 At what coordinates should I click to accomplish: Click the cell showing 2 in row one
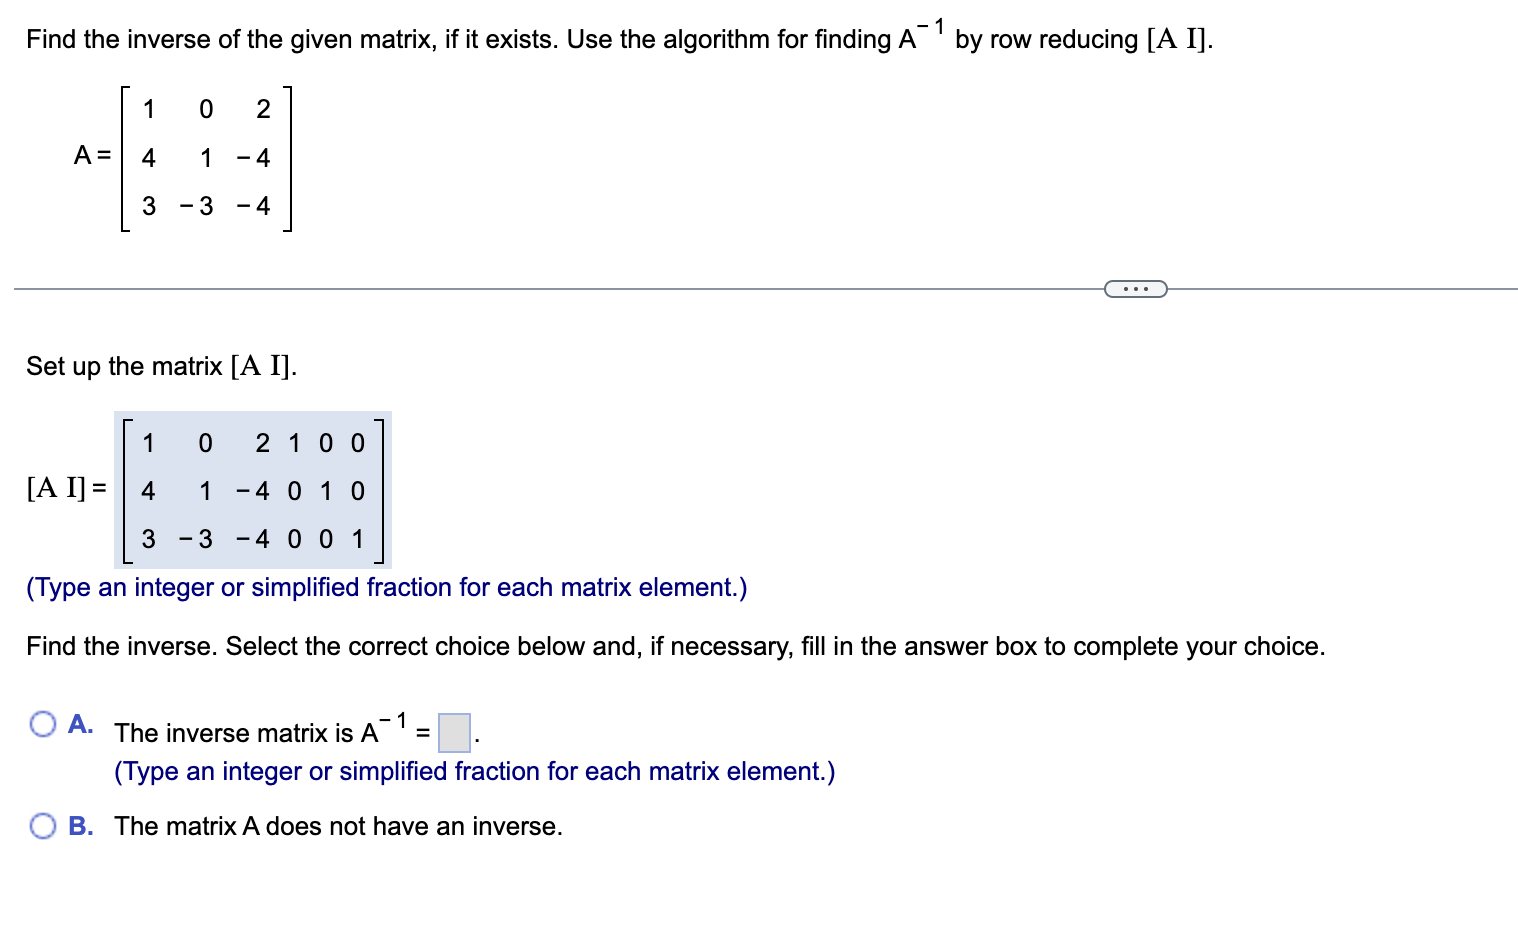(x=261, y=443)
